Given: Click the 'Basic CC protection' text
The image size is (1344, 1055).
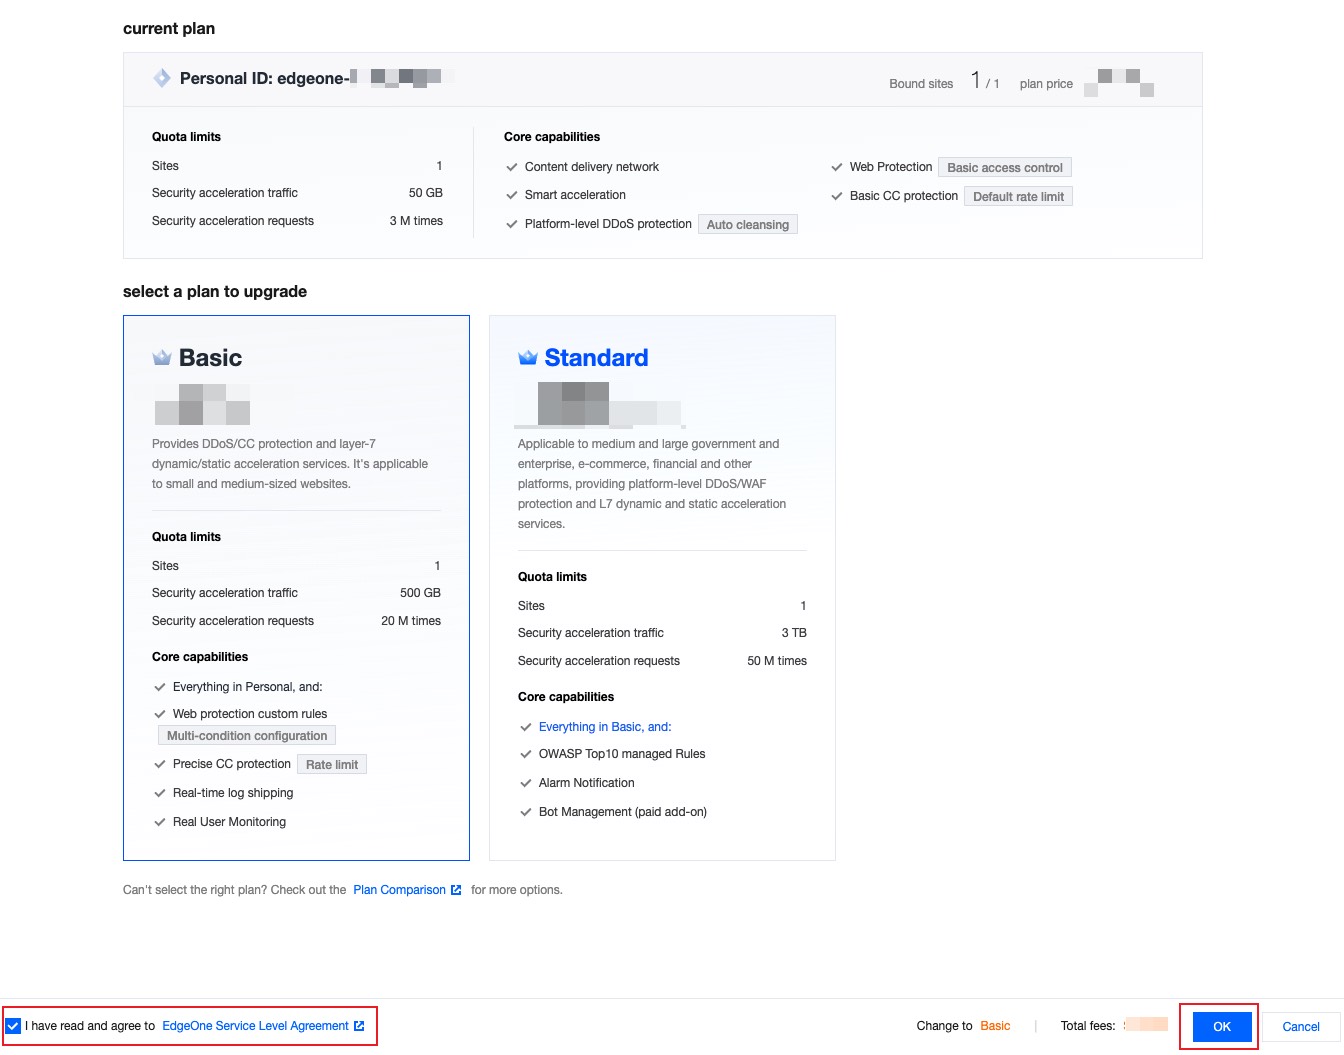Looking at the screenshot, I should 904,196.
